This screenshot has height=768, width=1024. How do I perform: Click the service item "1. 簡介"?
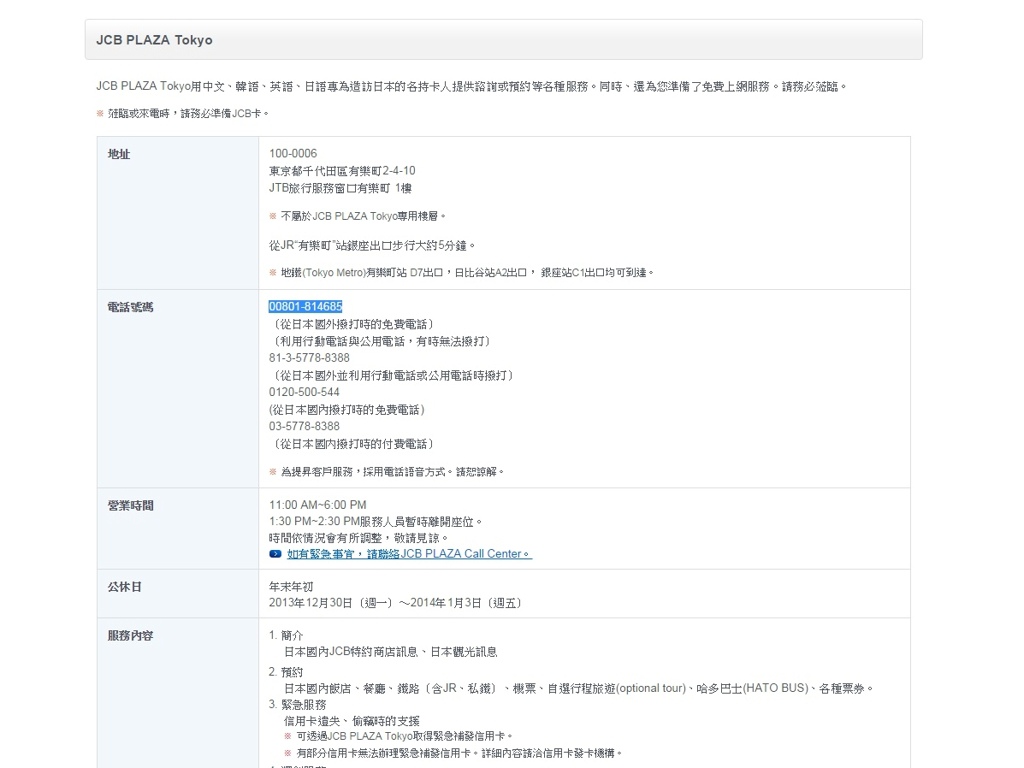coord(286,635)
